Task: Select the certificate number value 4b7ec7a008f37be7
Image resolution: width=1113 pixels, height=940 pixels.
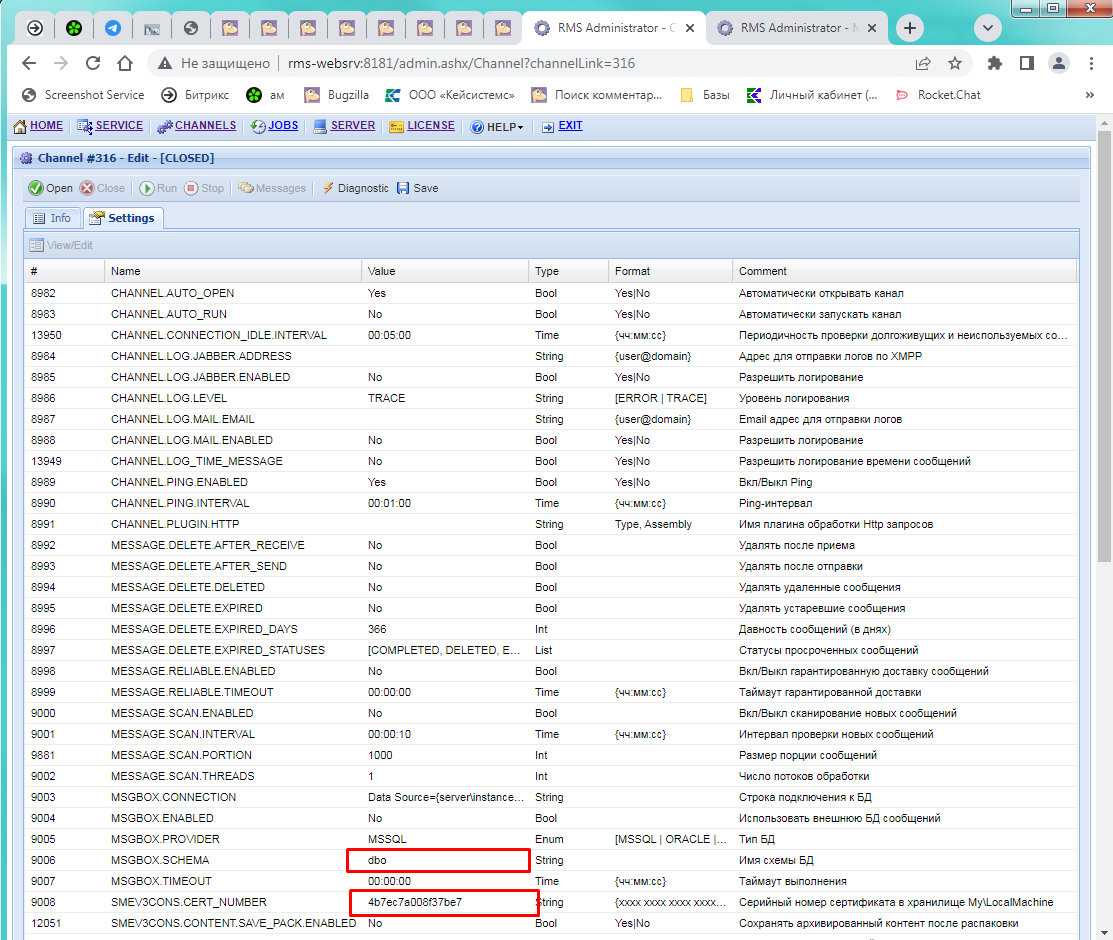Action: [415, 902]
